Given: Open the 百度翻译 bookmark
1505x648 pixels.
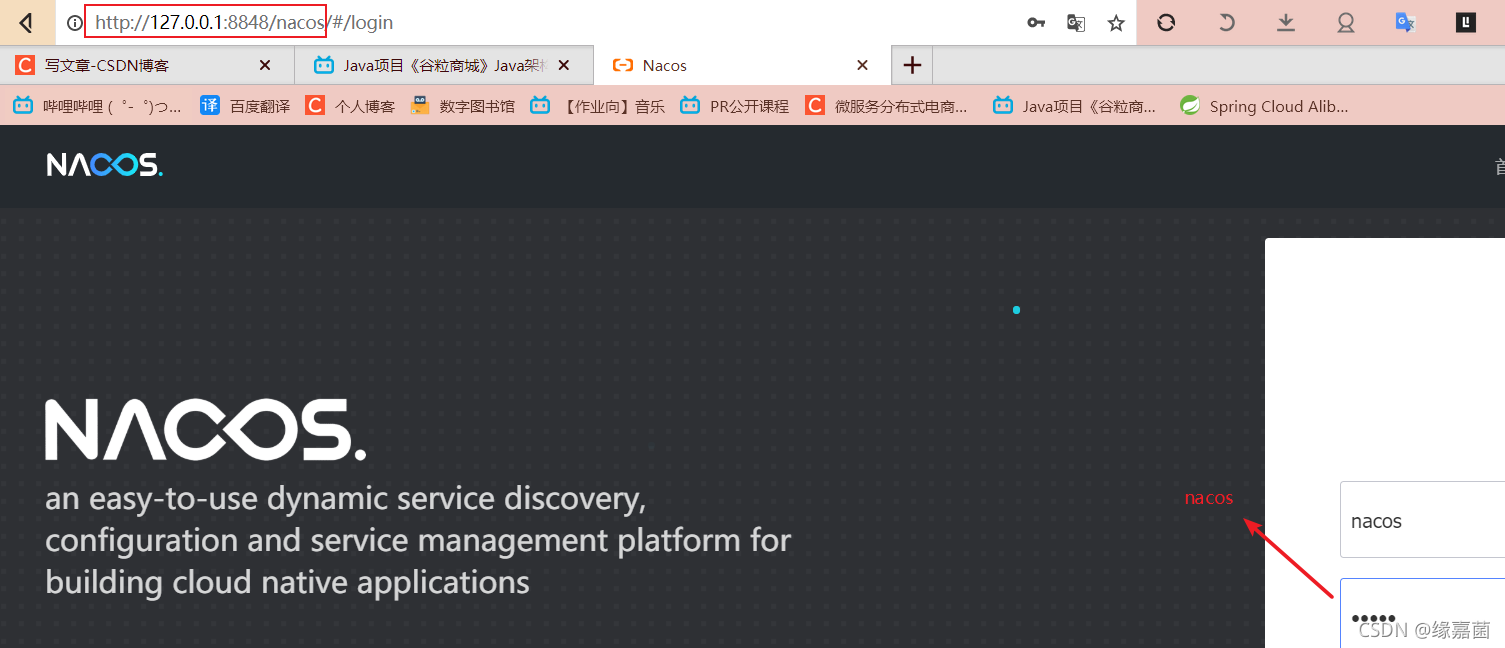Looking at the screenshot, I should [x=245, y=106].
